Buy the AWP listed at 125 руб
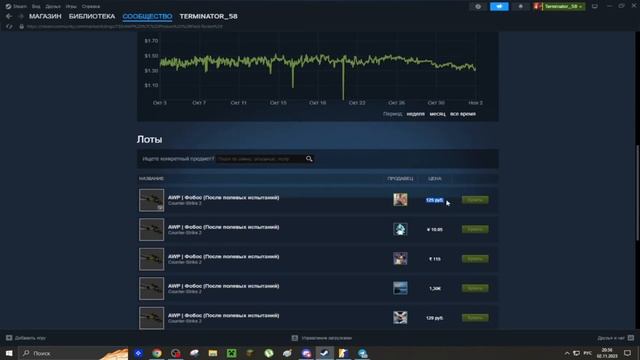Screen dimensions: 640x360 pos(475,200)
